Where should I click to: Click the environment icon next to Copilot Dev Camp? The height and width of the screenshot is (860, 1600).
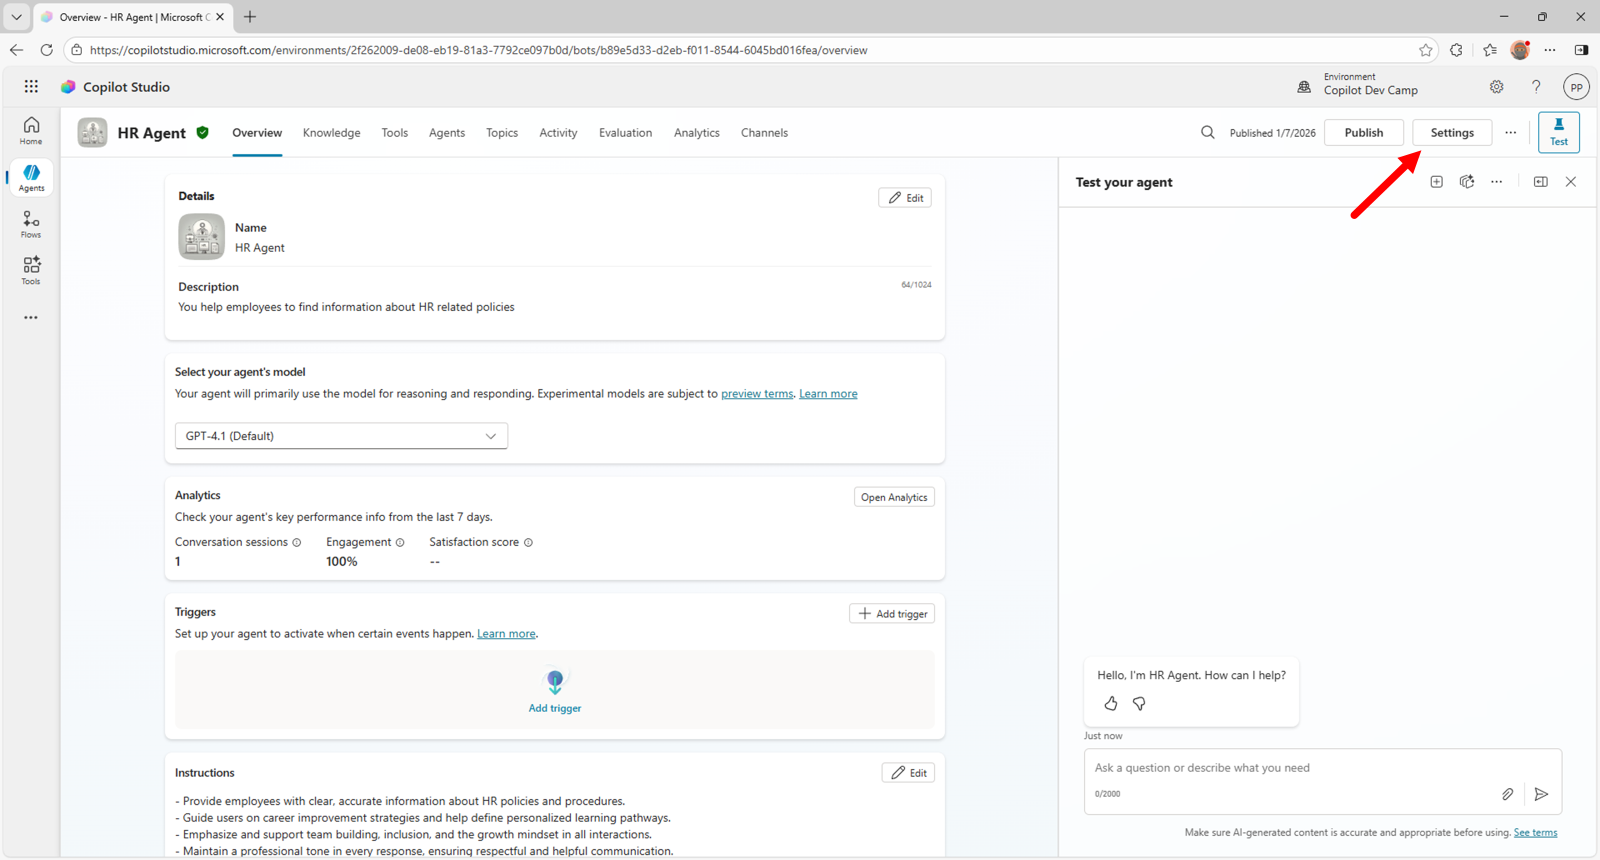(x=1304, y=87)
